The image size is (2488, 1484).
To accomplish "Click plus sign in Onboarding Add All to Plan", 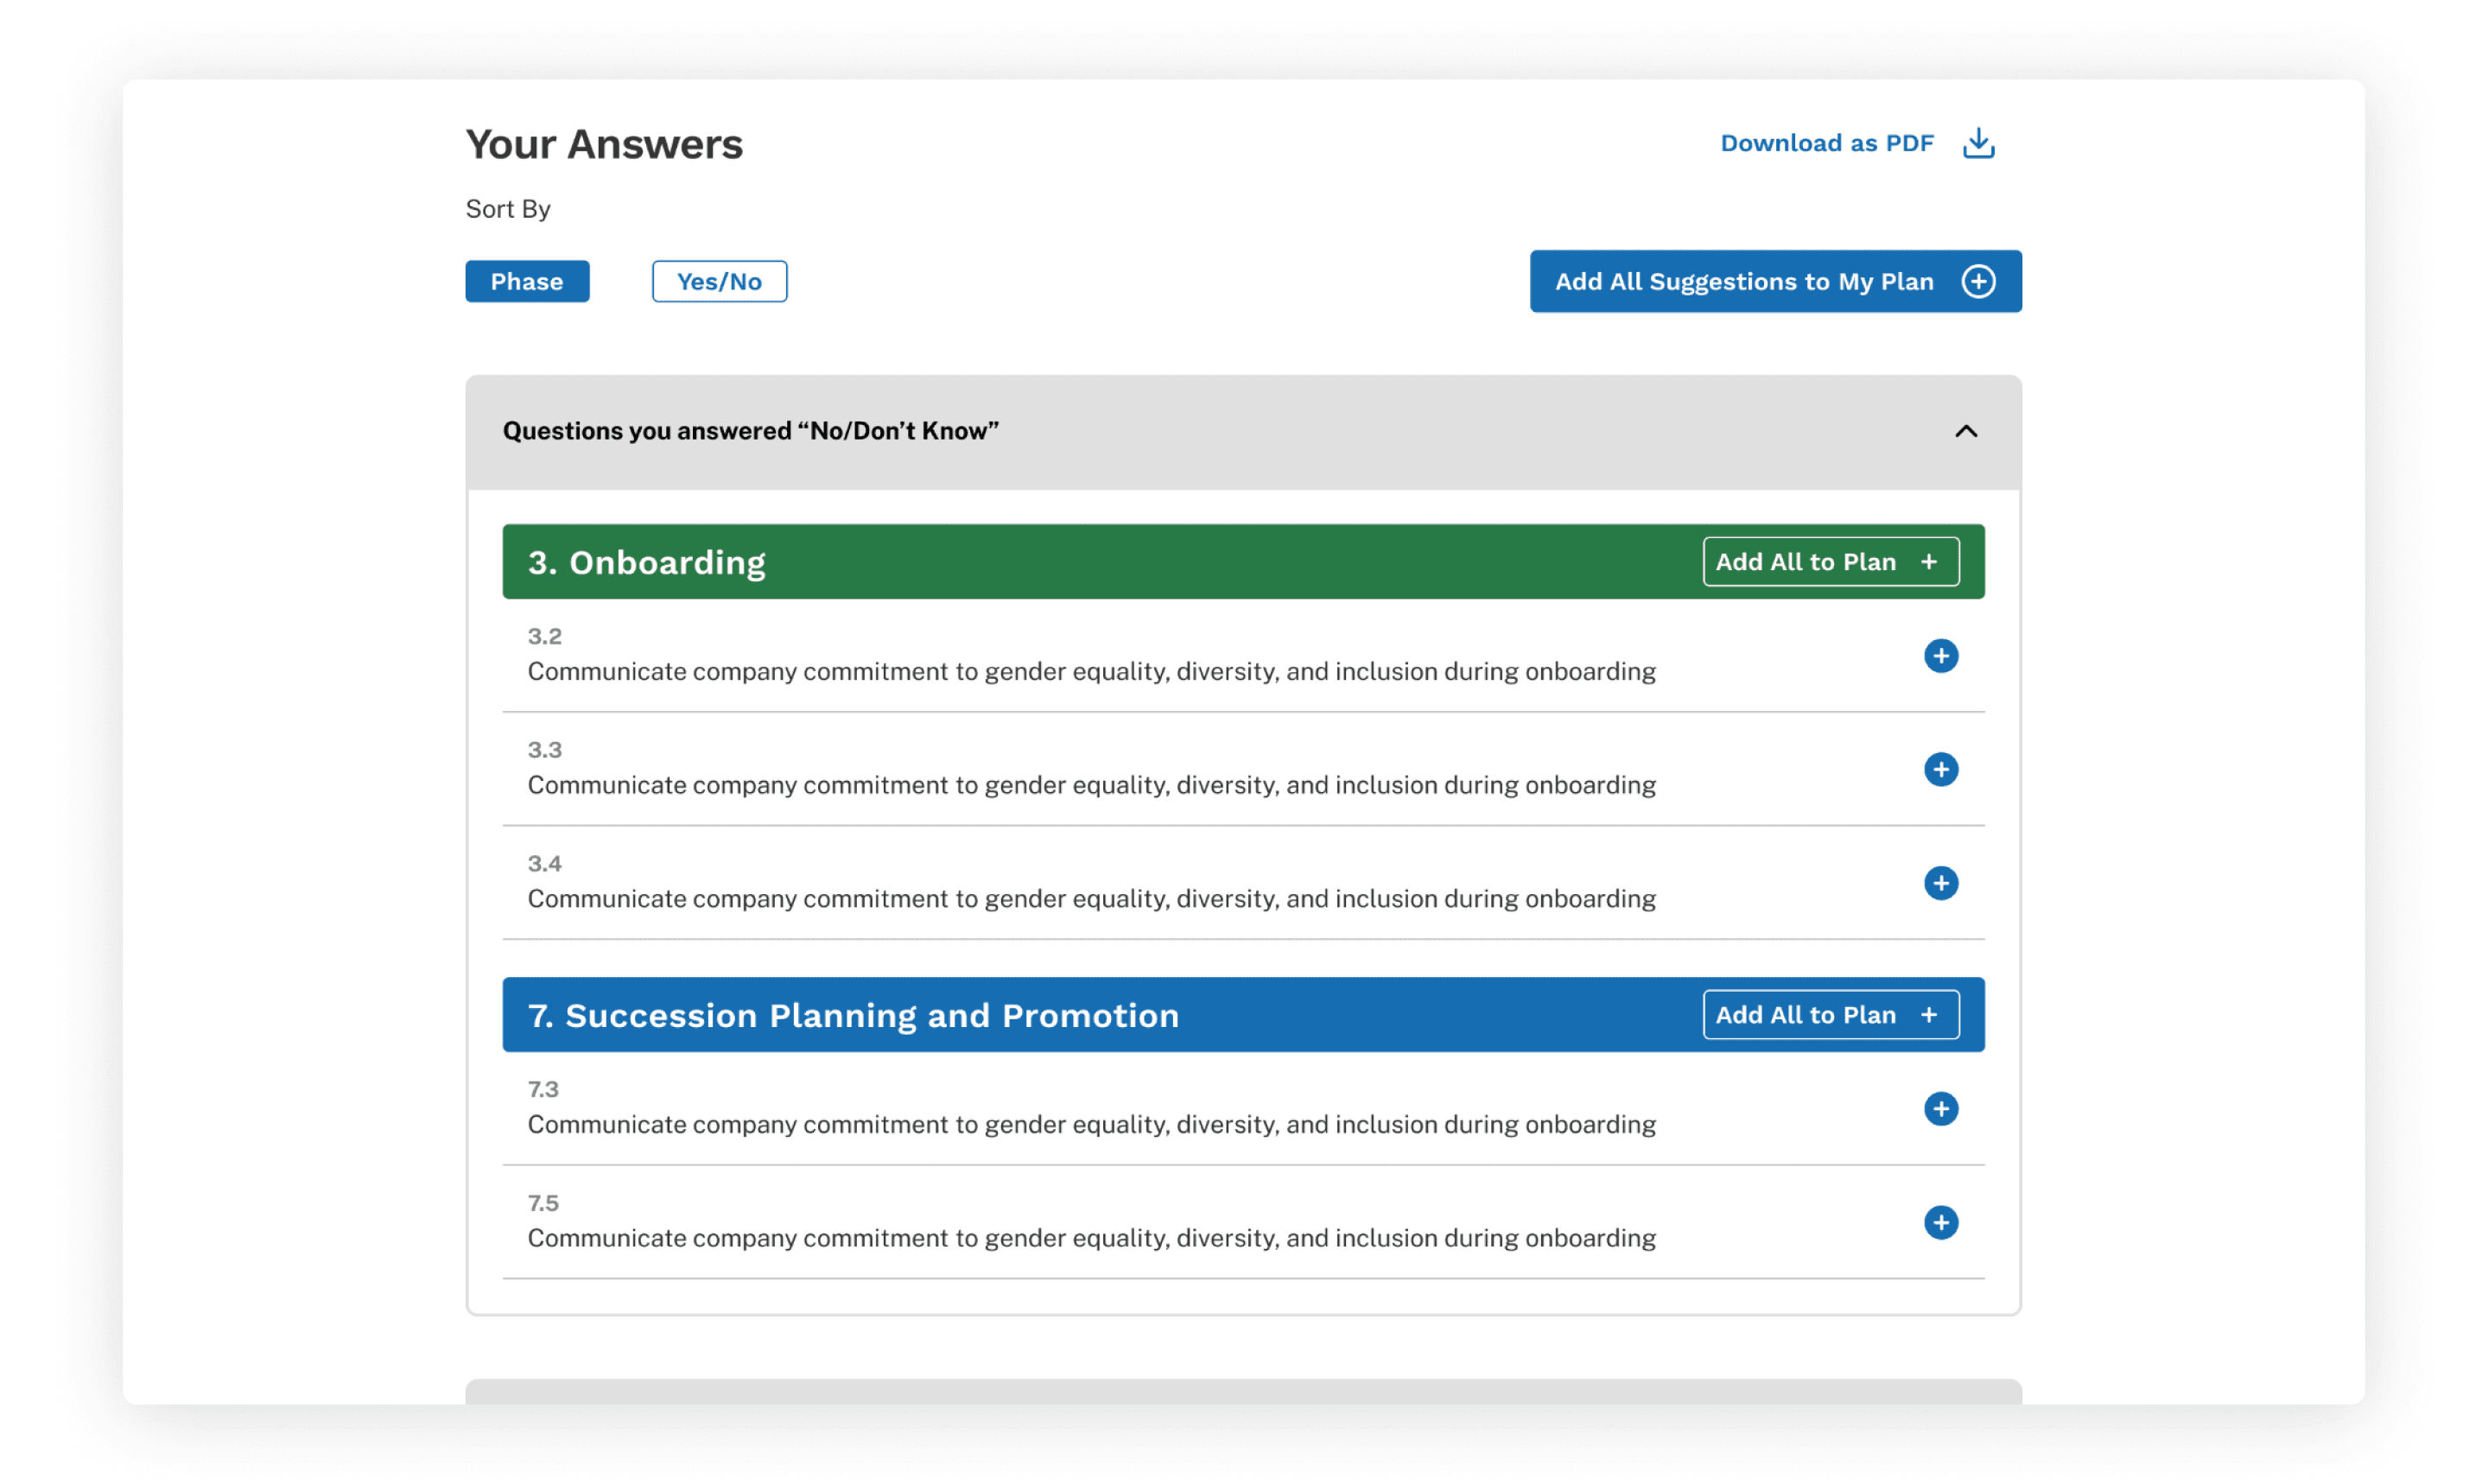I will click(1928, 562).
